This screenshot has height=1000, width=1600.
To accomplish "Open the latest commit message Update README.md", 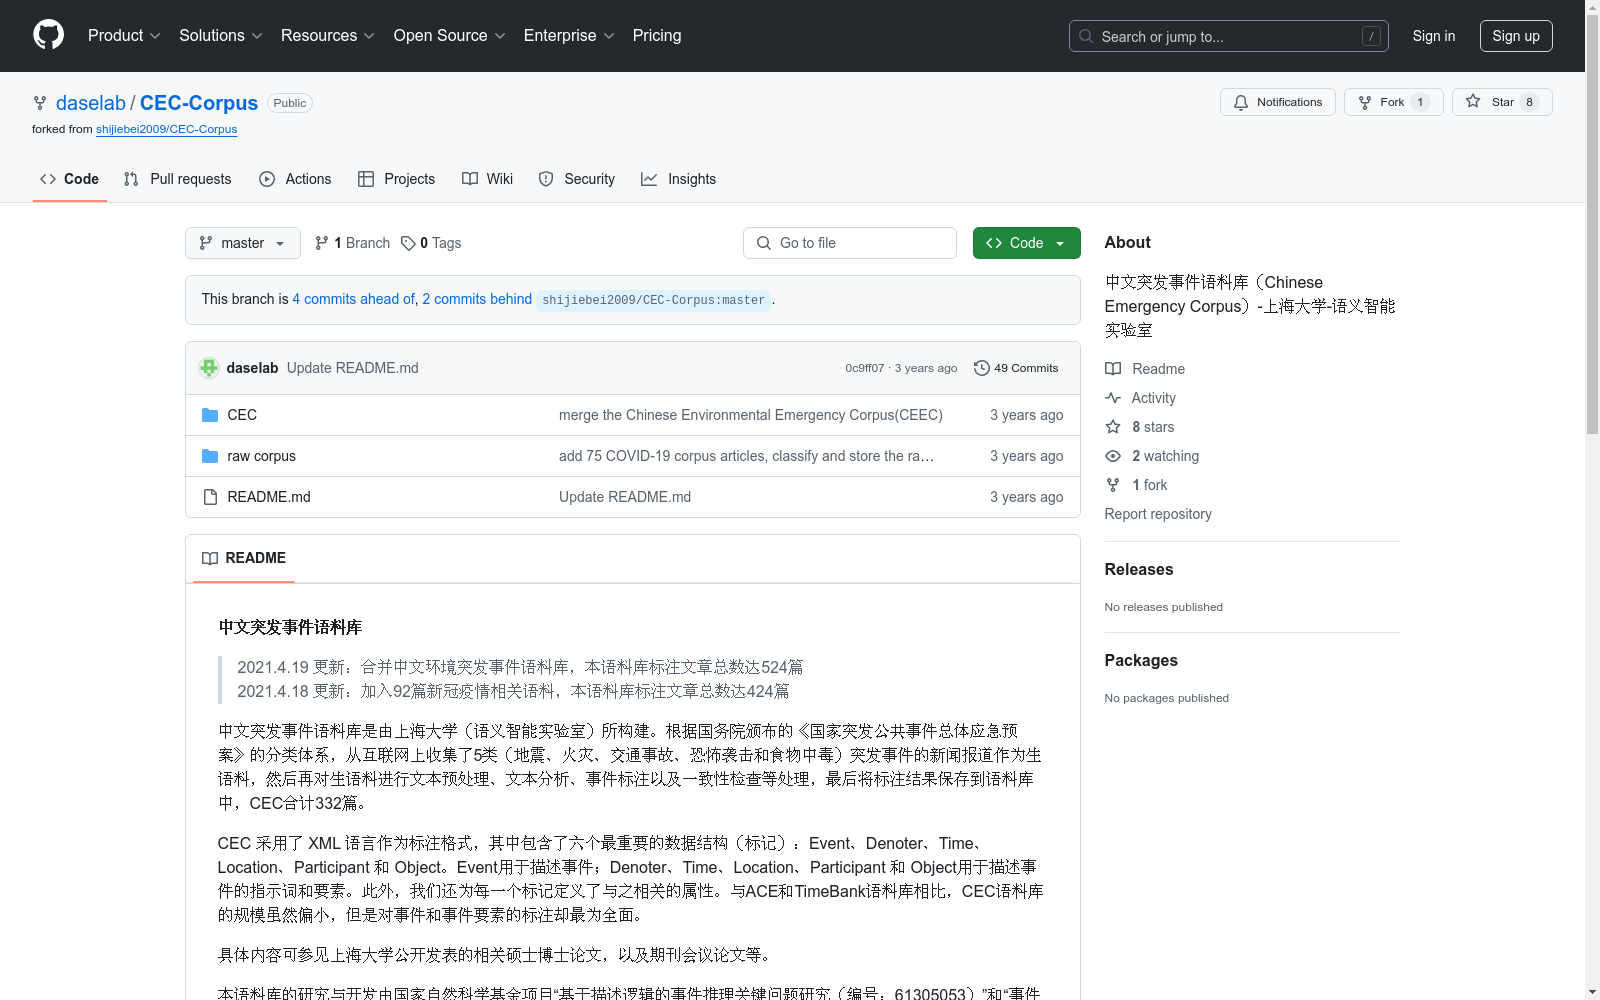I will [353, 368].
